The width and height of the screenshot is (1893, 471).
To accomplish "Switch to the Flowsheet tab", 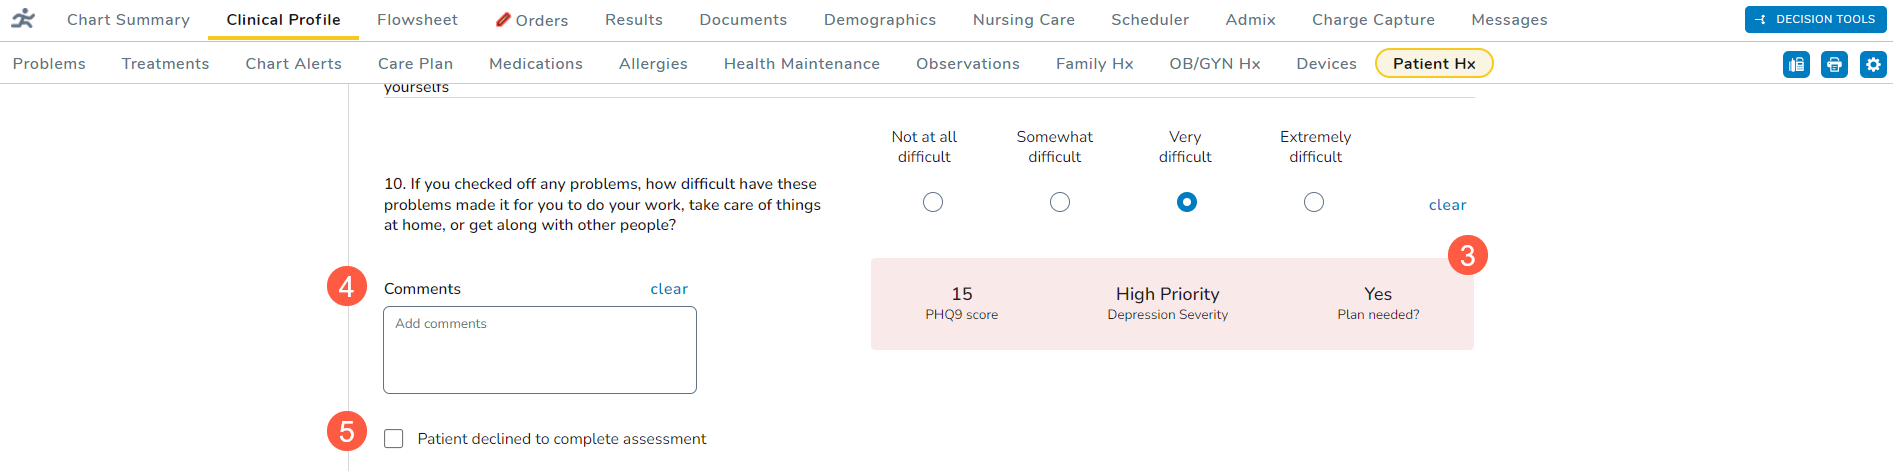I will [x=417, y=20].
